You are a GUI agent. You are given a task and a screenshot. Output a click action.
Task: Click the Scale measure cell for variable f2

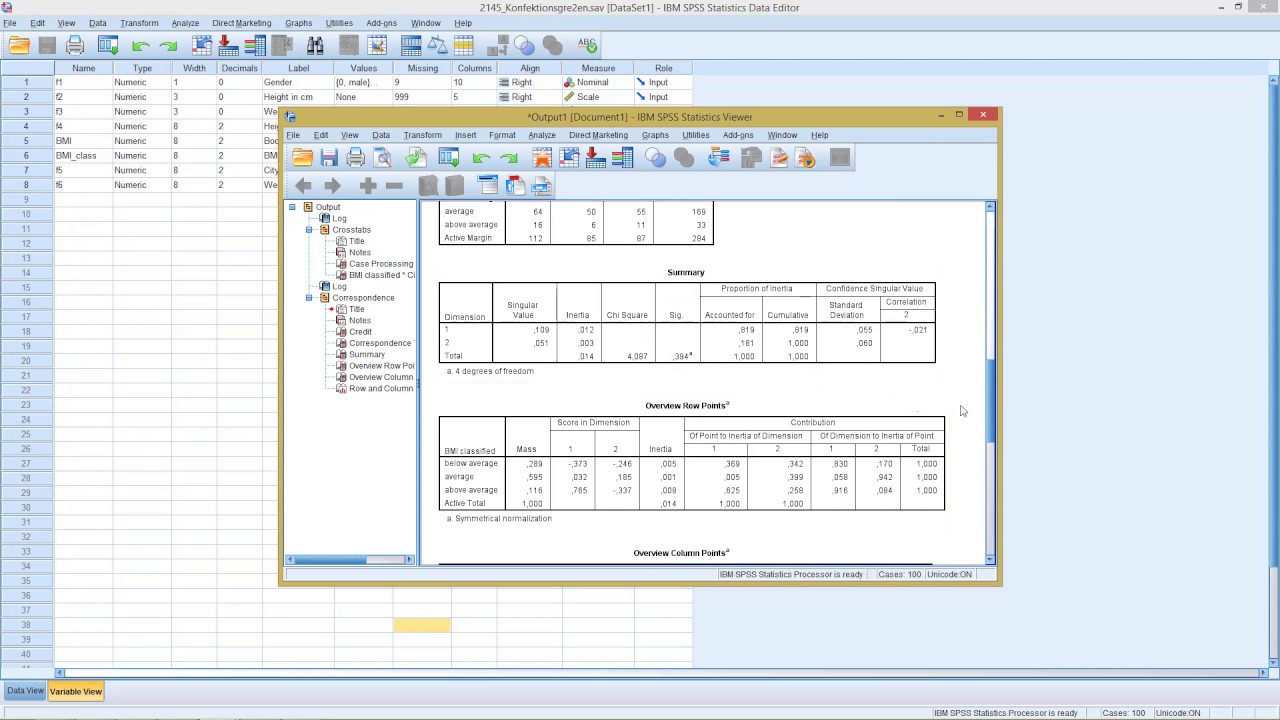click(x=598, y=97)
